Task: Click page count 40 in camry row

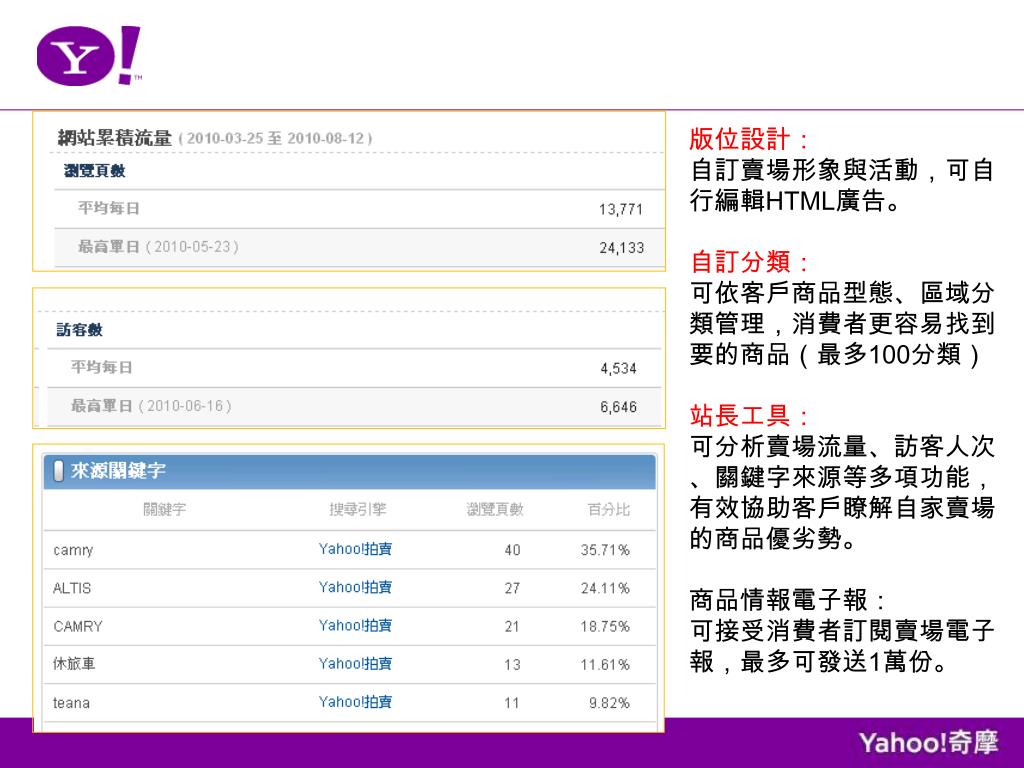Action: tap(513, 551)
